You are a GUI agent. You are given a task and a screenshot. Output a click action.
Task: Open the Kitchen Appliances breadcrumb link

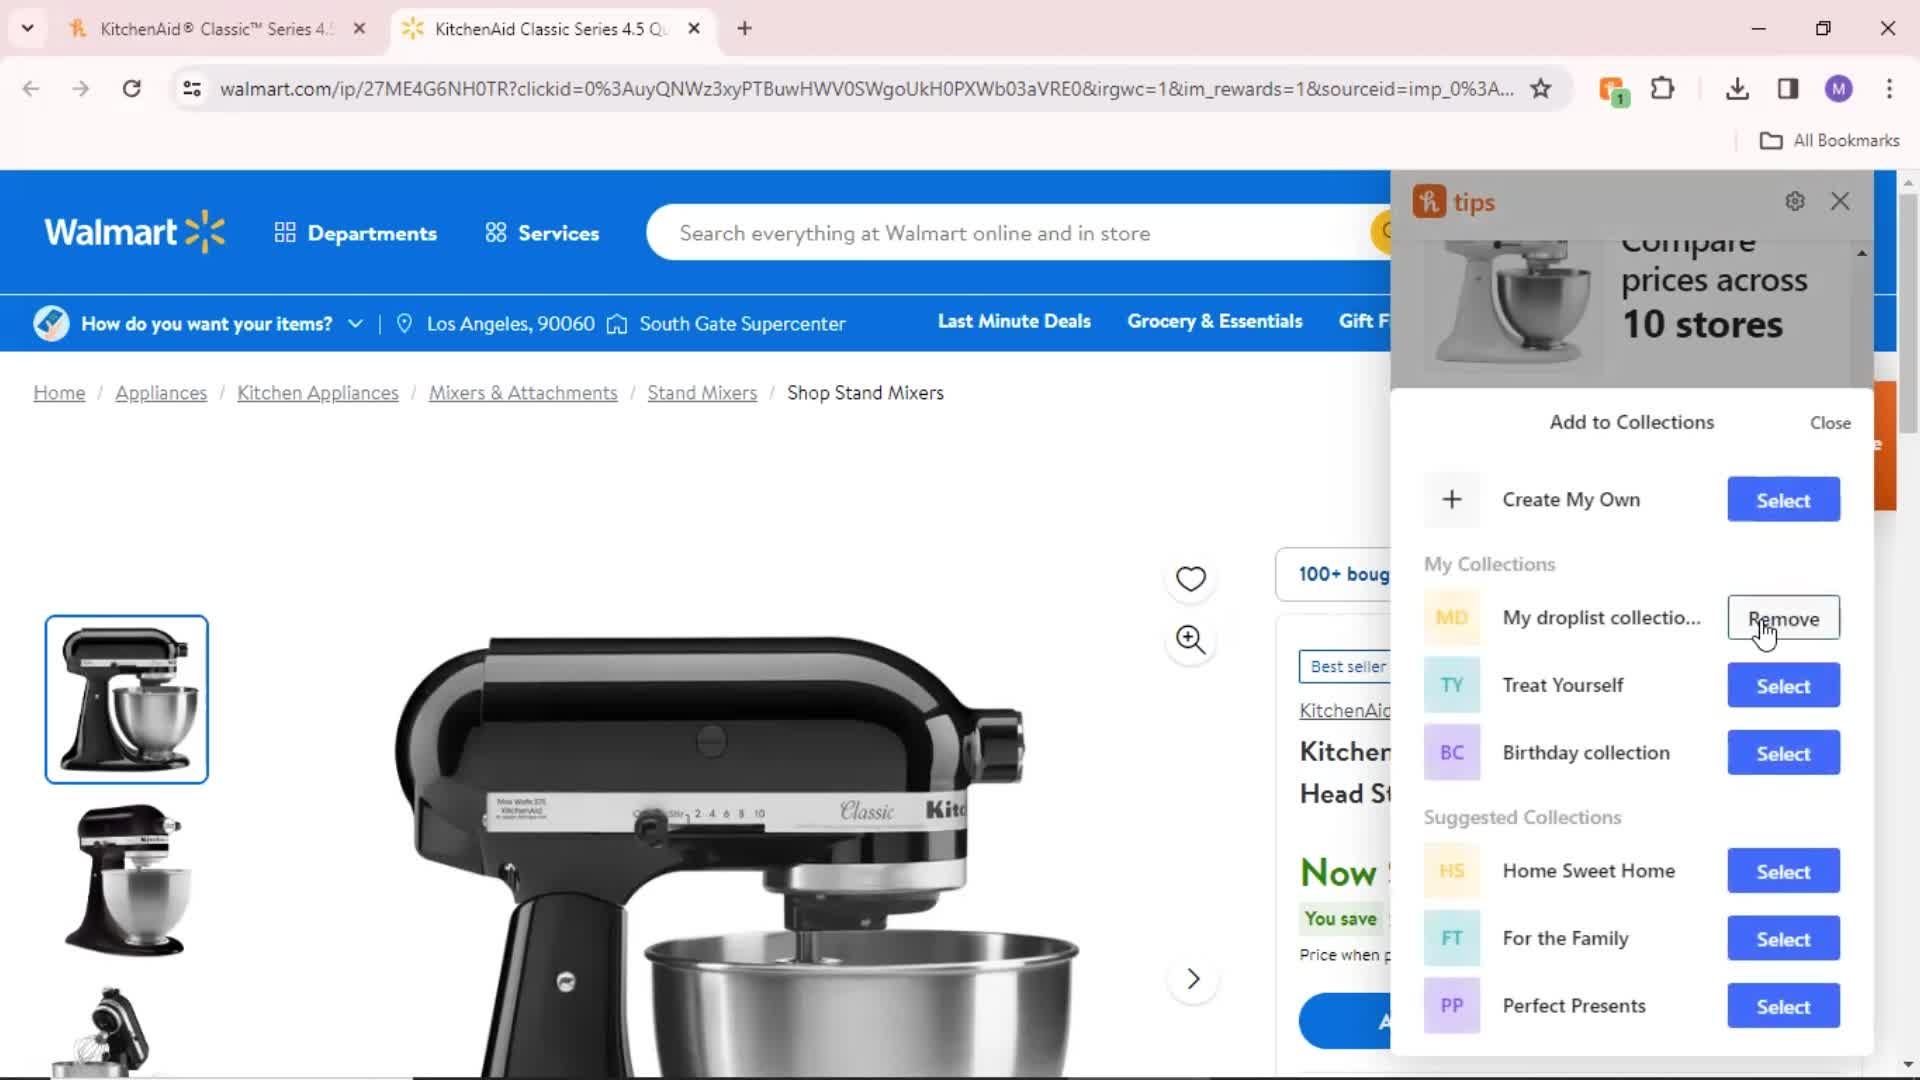pyautogui.click(x=318, y=393)
